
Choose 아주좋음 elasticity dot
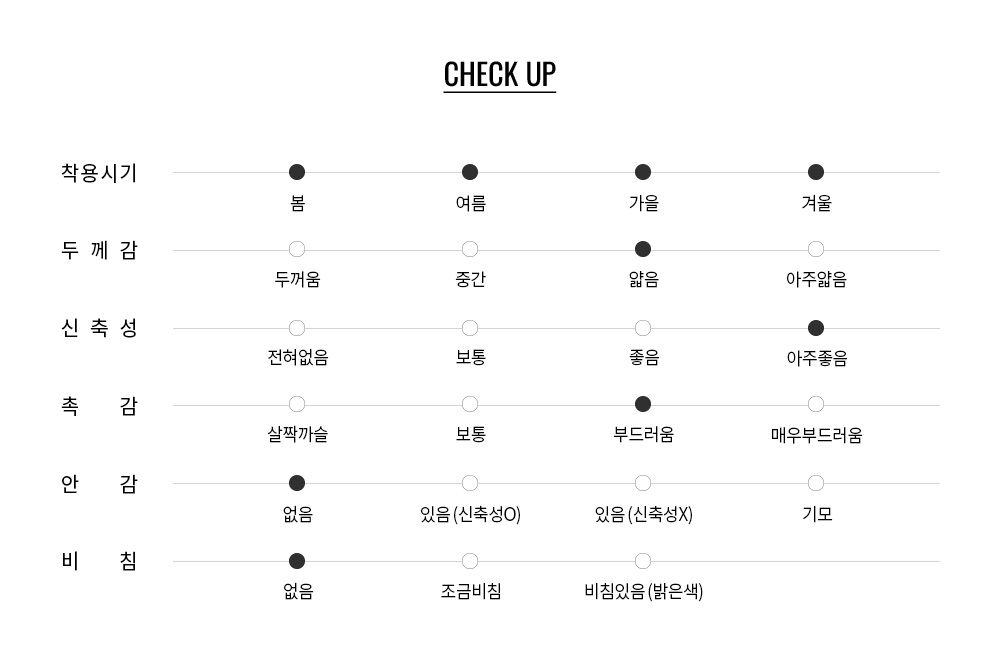pos(816,328)
